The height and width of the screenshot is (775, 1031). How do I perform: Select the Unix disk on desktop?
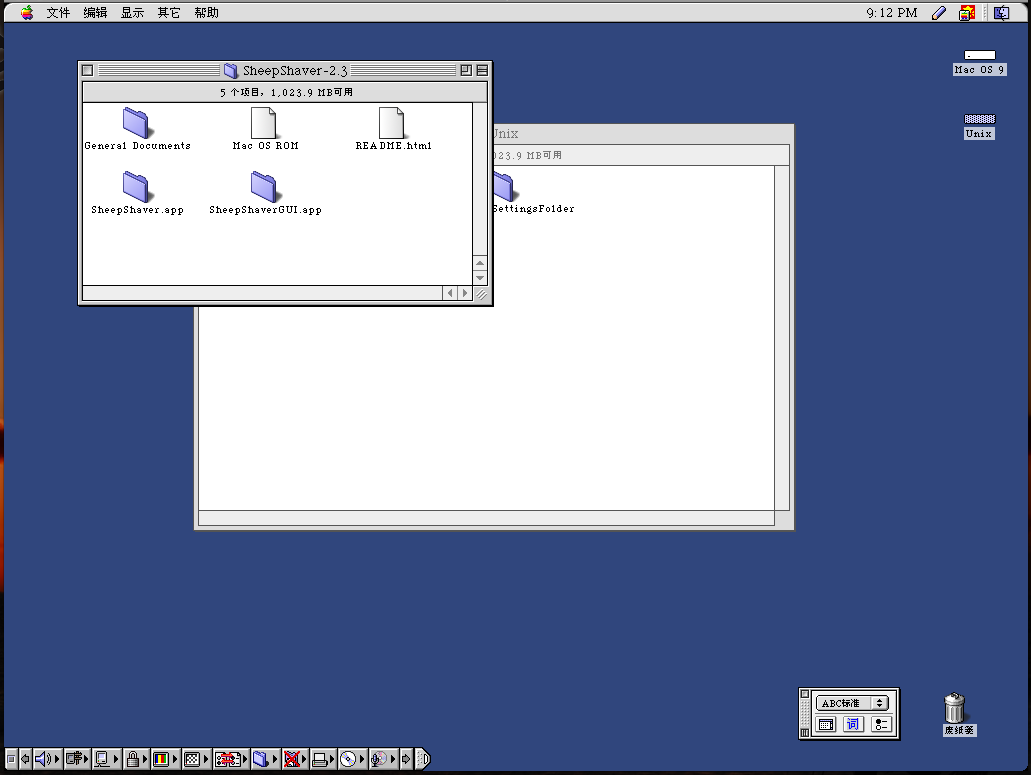pyautogui.click(x=979, y=127)
